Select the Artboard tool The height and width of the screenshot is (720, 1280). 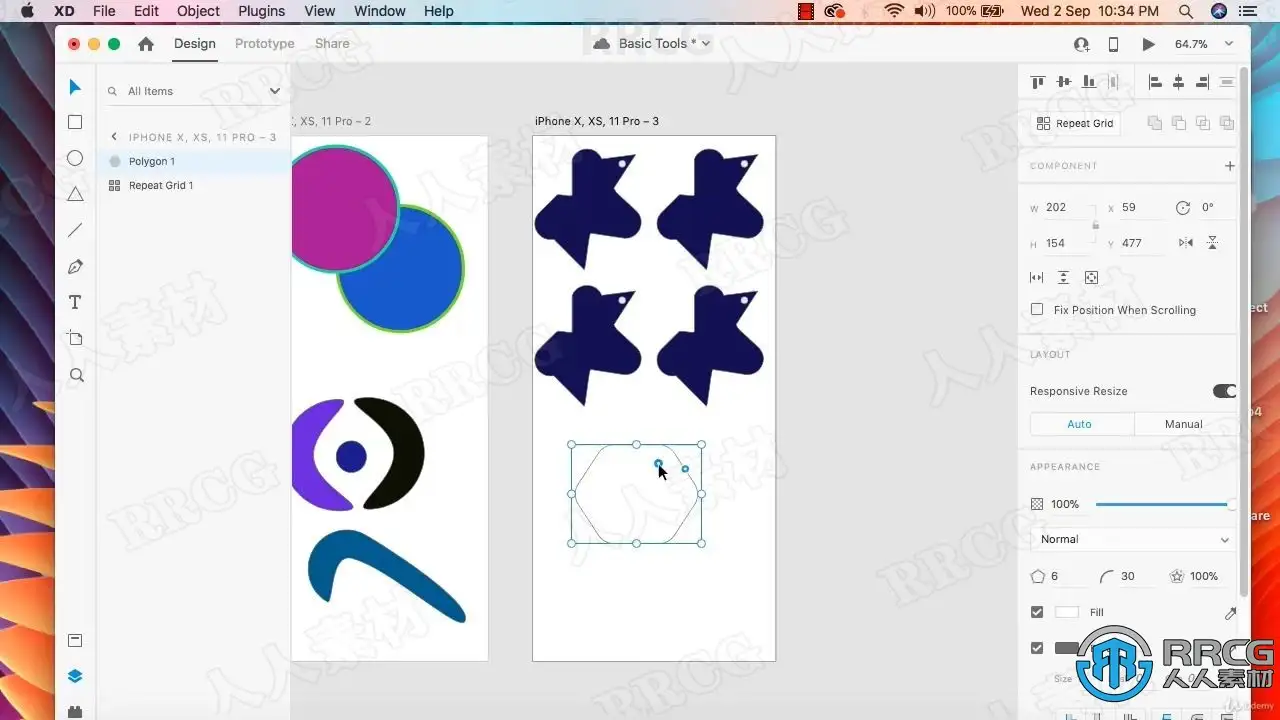tap(75, 338)
